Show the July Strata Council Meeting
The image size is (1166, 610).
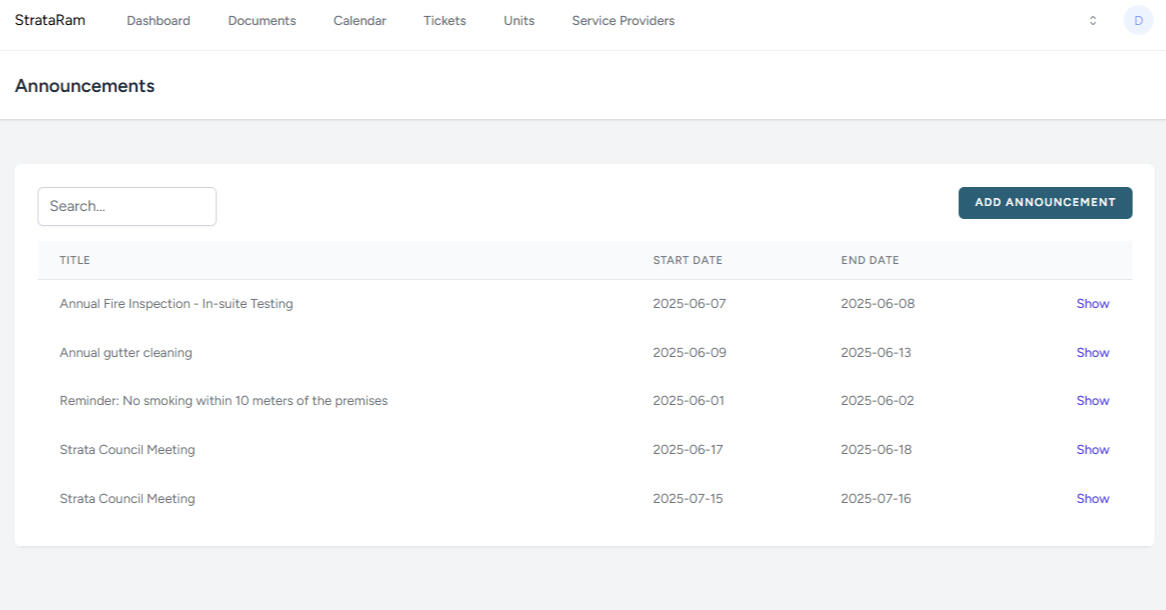(1092, 498)
